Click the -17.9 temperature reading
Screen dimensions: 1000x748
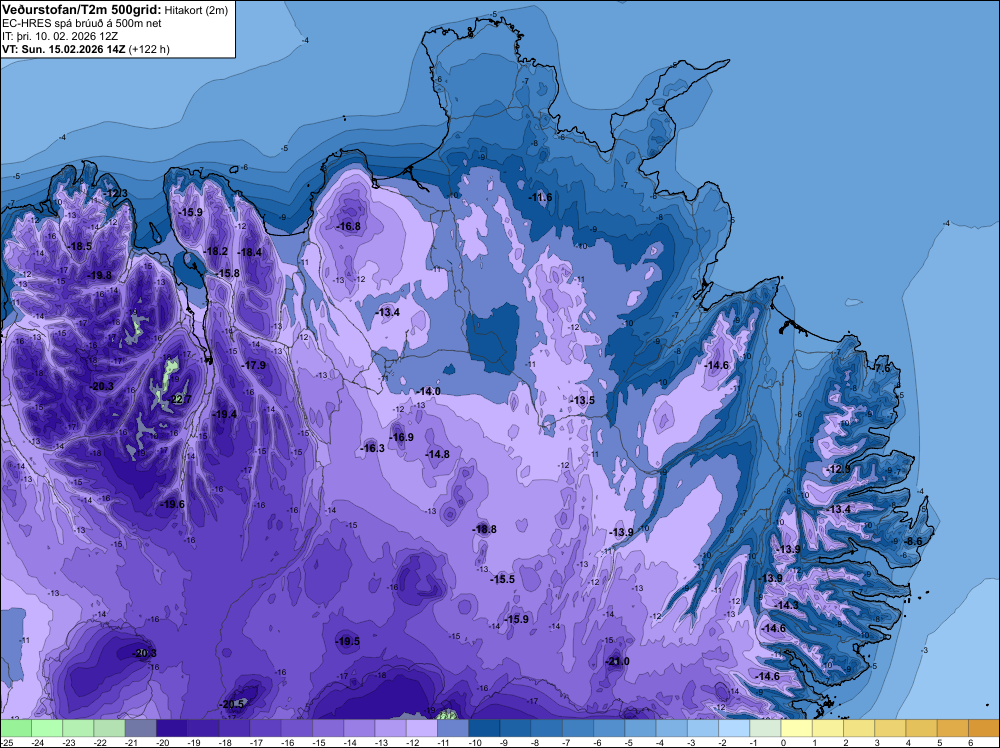coord(254,365)
